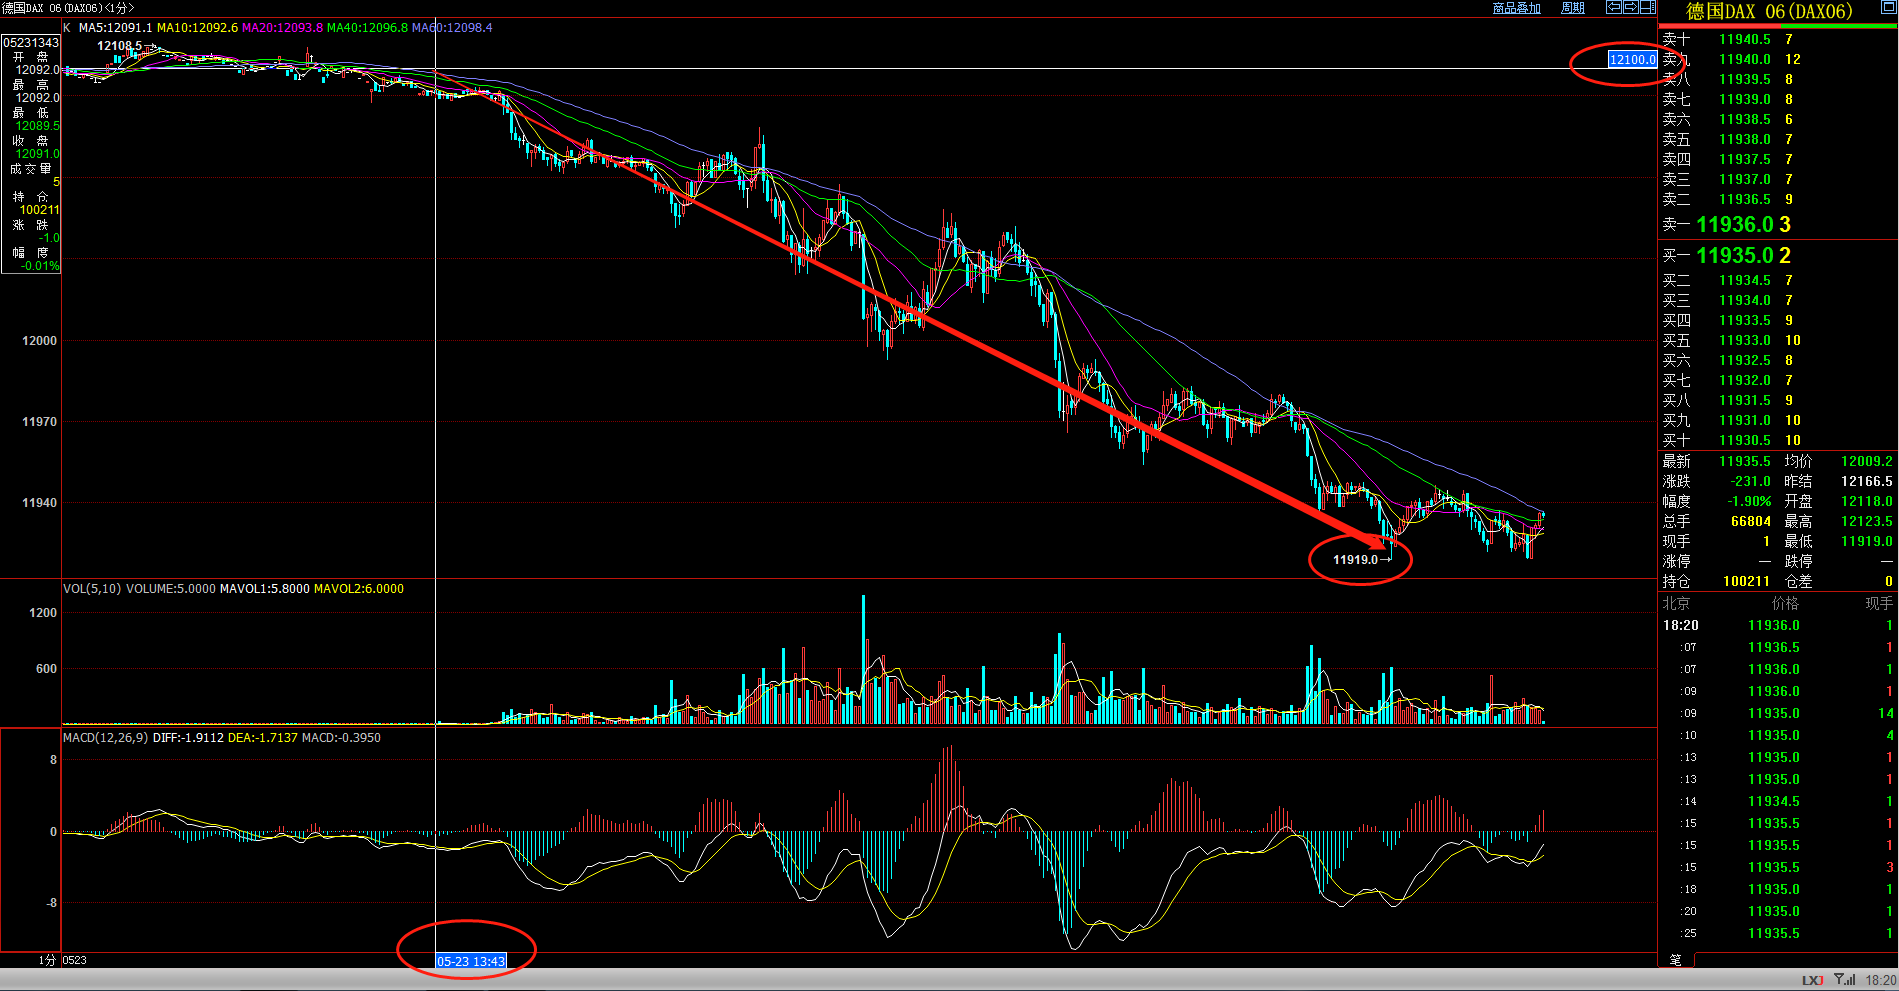Select the 卖九 11940.0 ask row
Image resolution: width=1899 pixels, height=991 pixels.
(x=1777, y=59)
